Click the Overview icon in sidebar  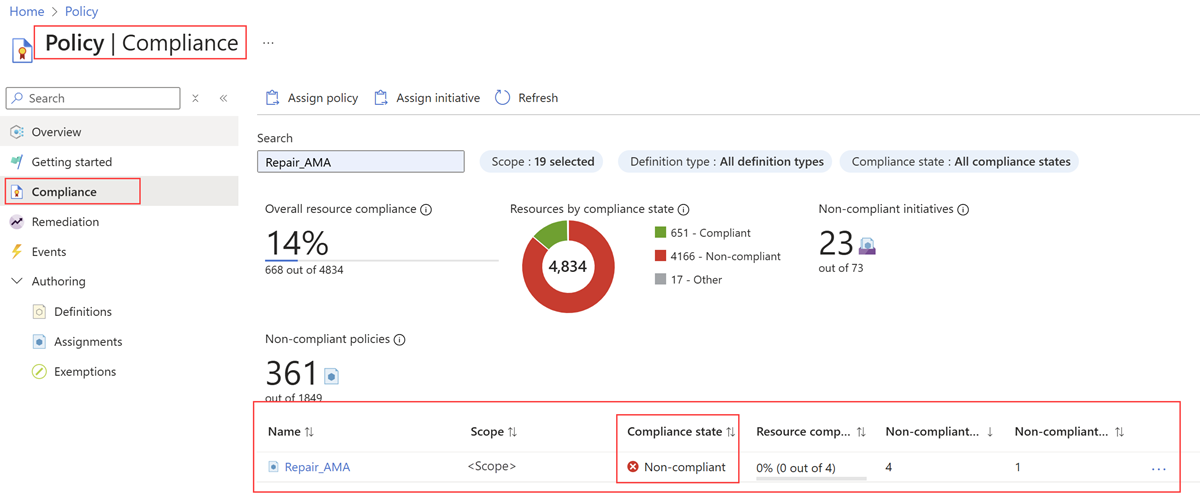click(17, 132)
